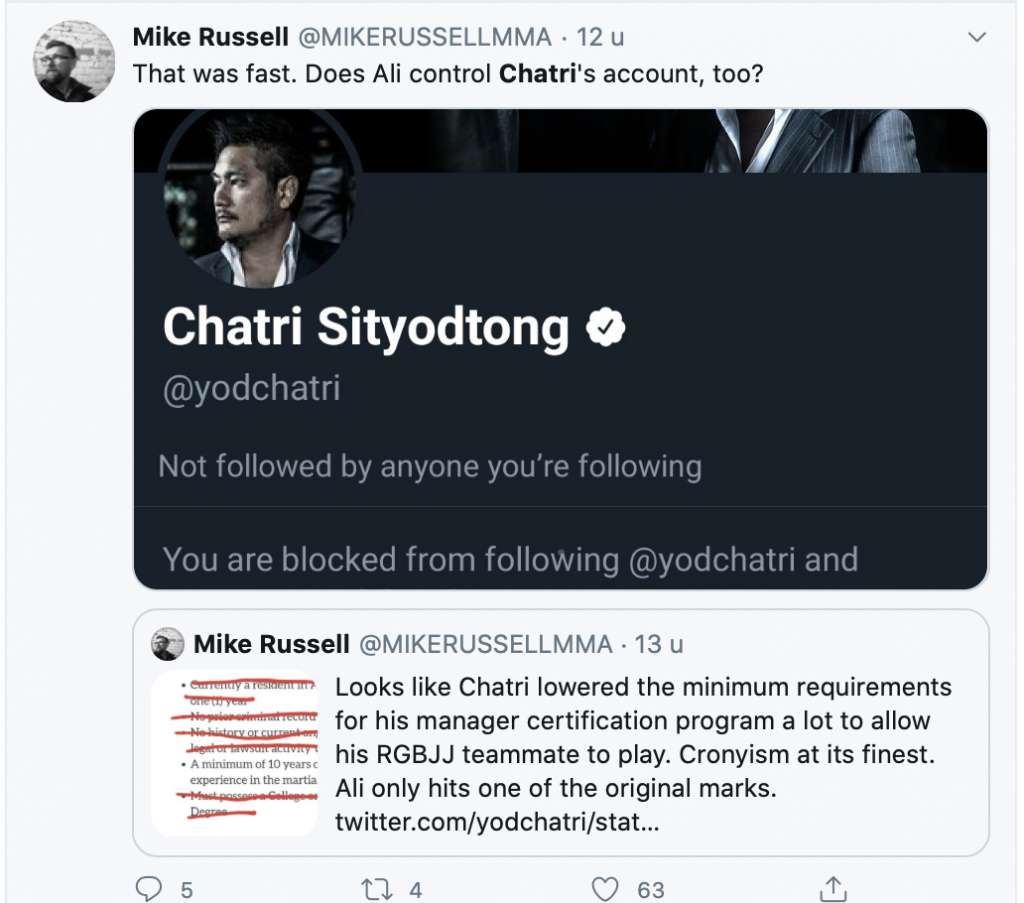
Task: Open the share upload icon
Action: (833, 889)
